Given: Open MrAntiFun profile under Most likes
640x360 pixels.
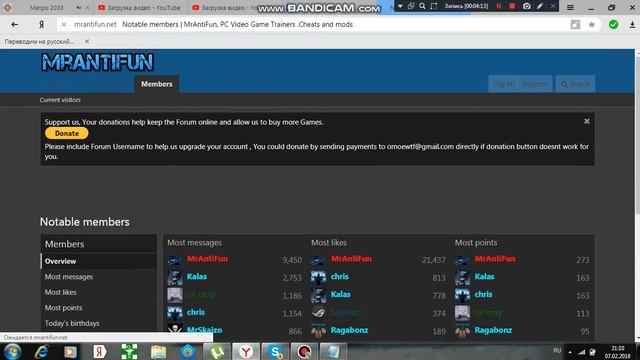Looking at the screenshot, I should coord(351,259).
